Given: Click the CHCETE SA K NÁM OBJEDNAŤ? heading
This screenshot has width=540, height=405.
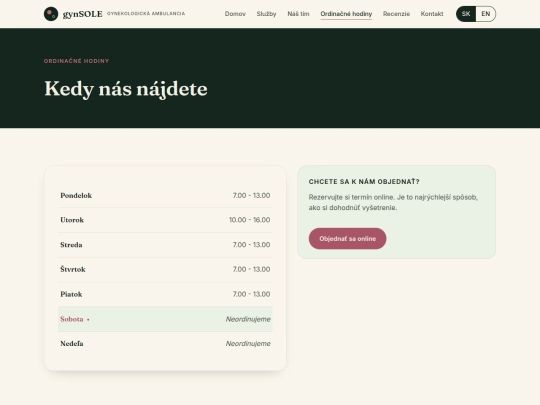Looking at the screenshot, I should pyautogui.click(x=364, y=182).
